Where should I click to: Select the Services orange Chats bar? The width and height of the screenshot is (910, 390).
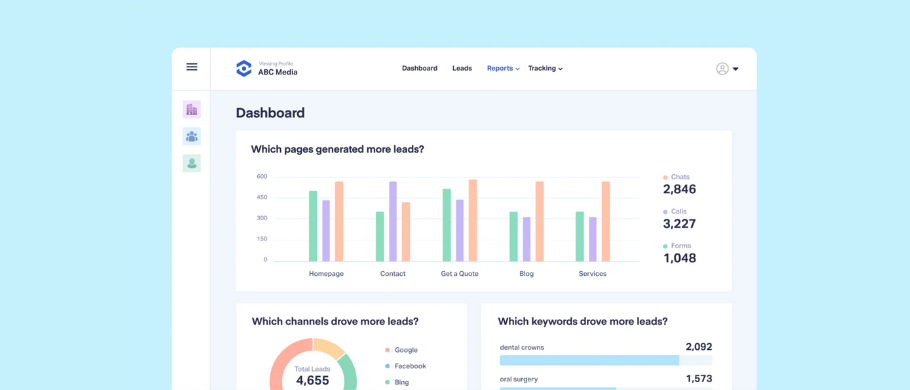pyautogui.click(x=606, y=221)
